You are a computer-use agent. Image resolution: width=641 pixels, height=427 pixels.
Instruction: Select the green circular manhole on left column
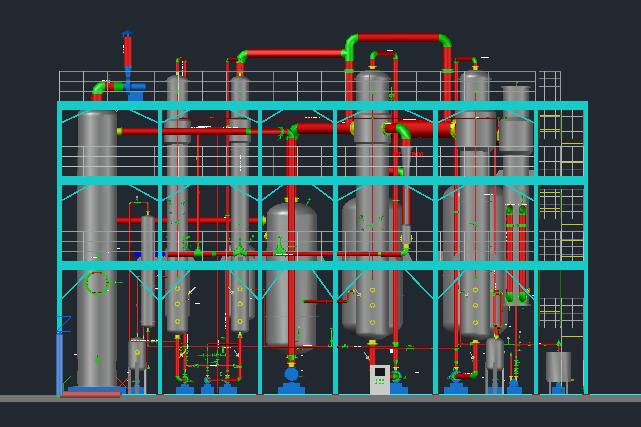pyautogui.click(x=97, y=283)
